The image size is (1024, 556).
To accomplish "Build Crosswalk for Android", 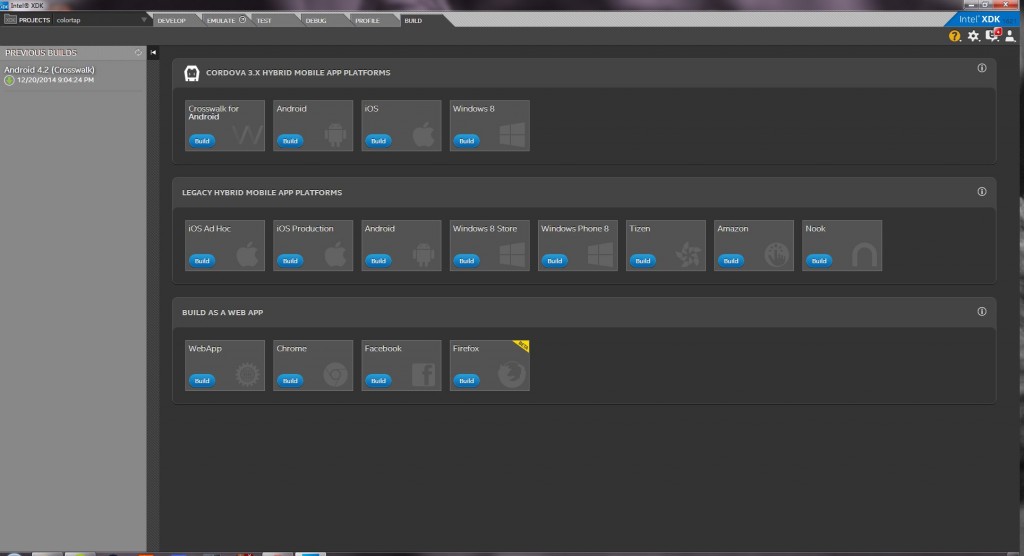I will click(x=202, y=140).
